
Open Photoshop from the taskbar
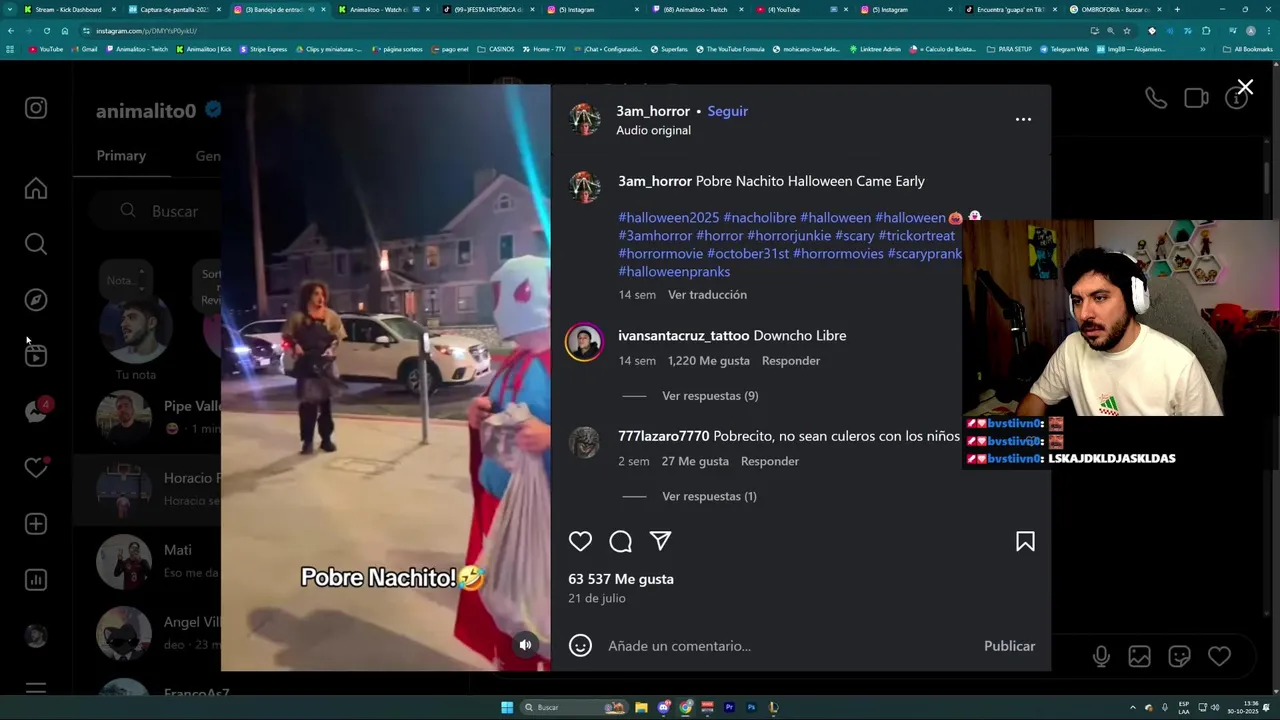coord(751,707)
